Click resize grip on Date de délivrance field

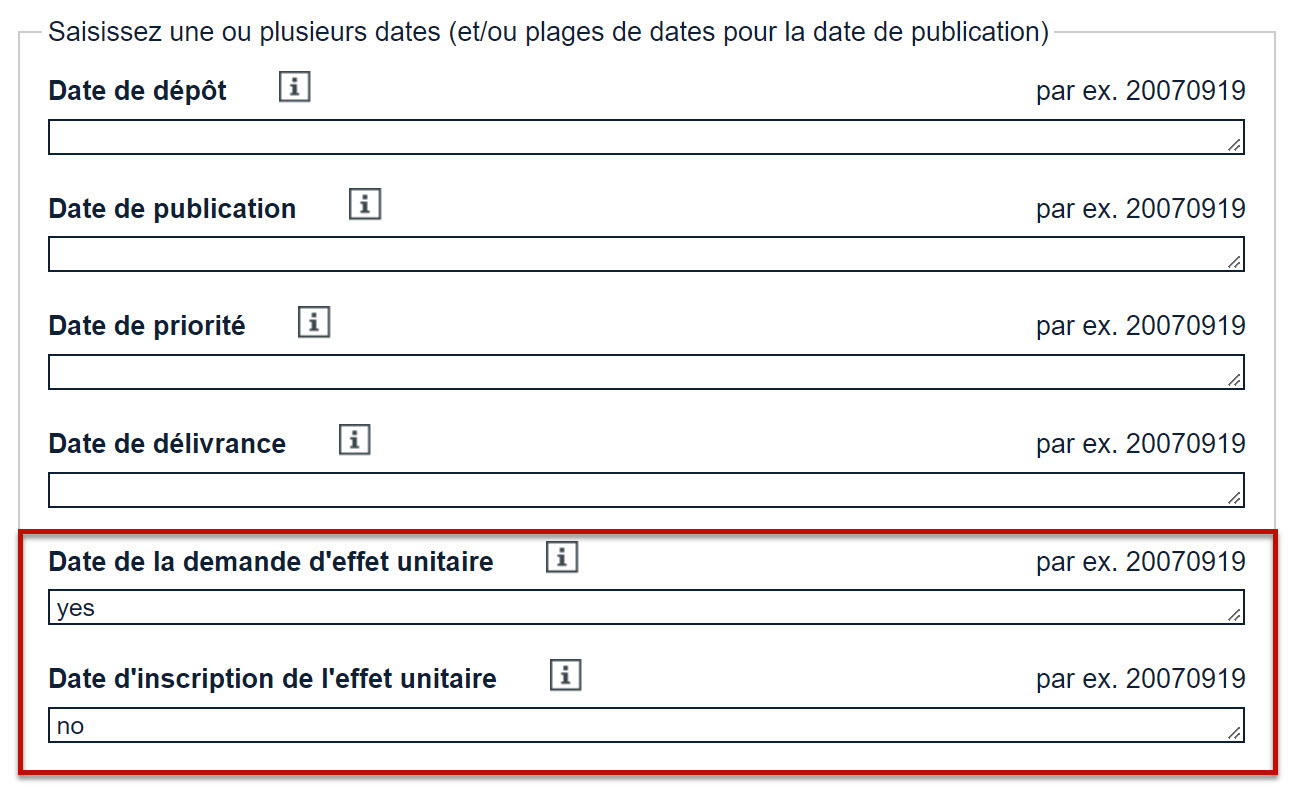1236,498
